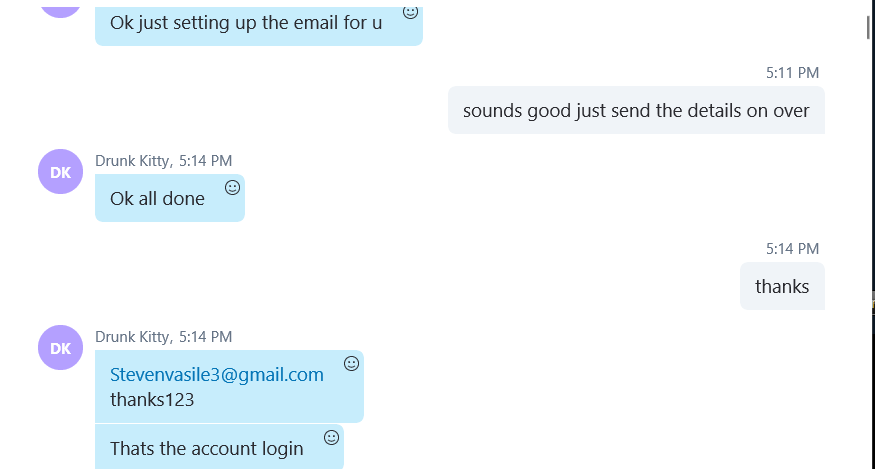The width and height of the screenshot is (875, 469).
Task: Click the 5:11 PM timestamp
Action: [792, 73]
